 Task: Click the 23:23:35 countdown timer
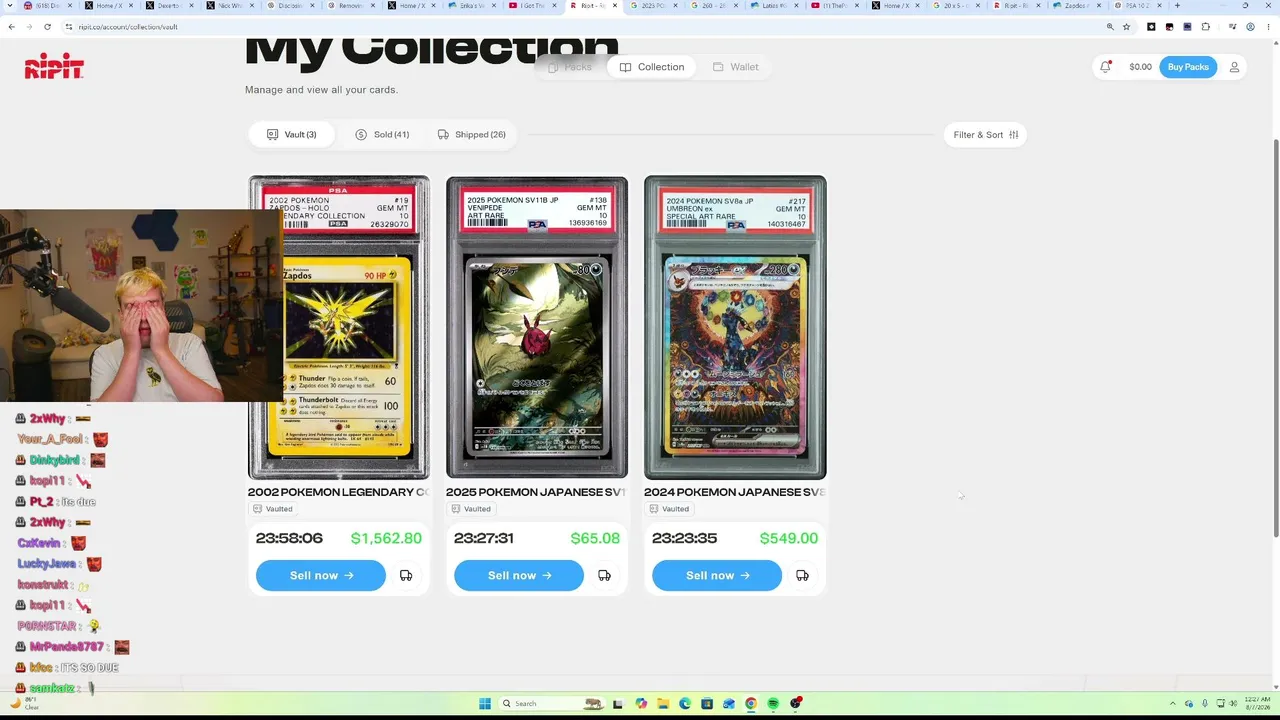coord(685,538)
